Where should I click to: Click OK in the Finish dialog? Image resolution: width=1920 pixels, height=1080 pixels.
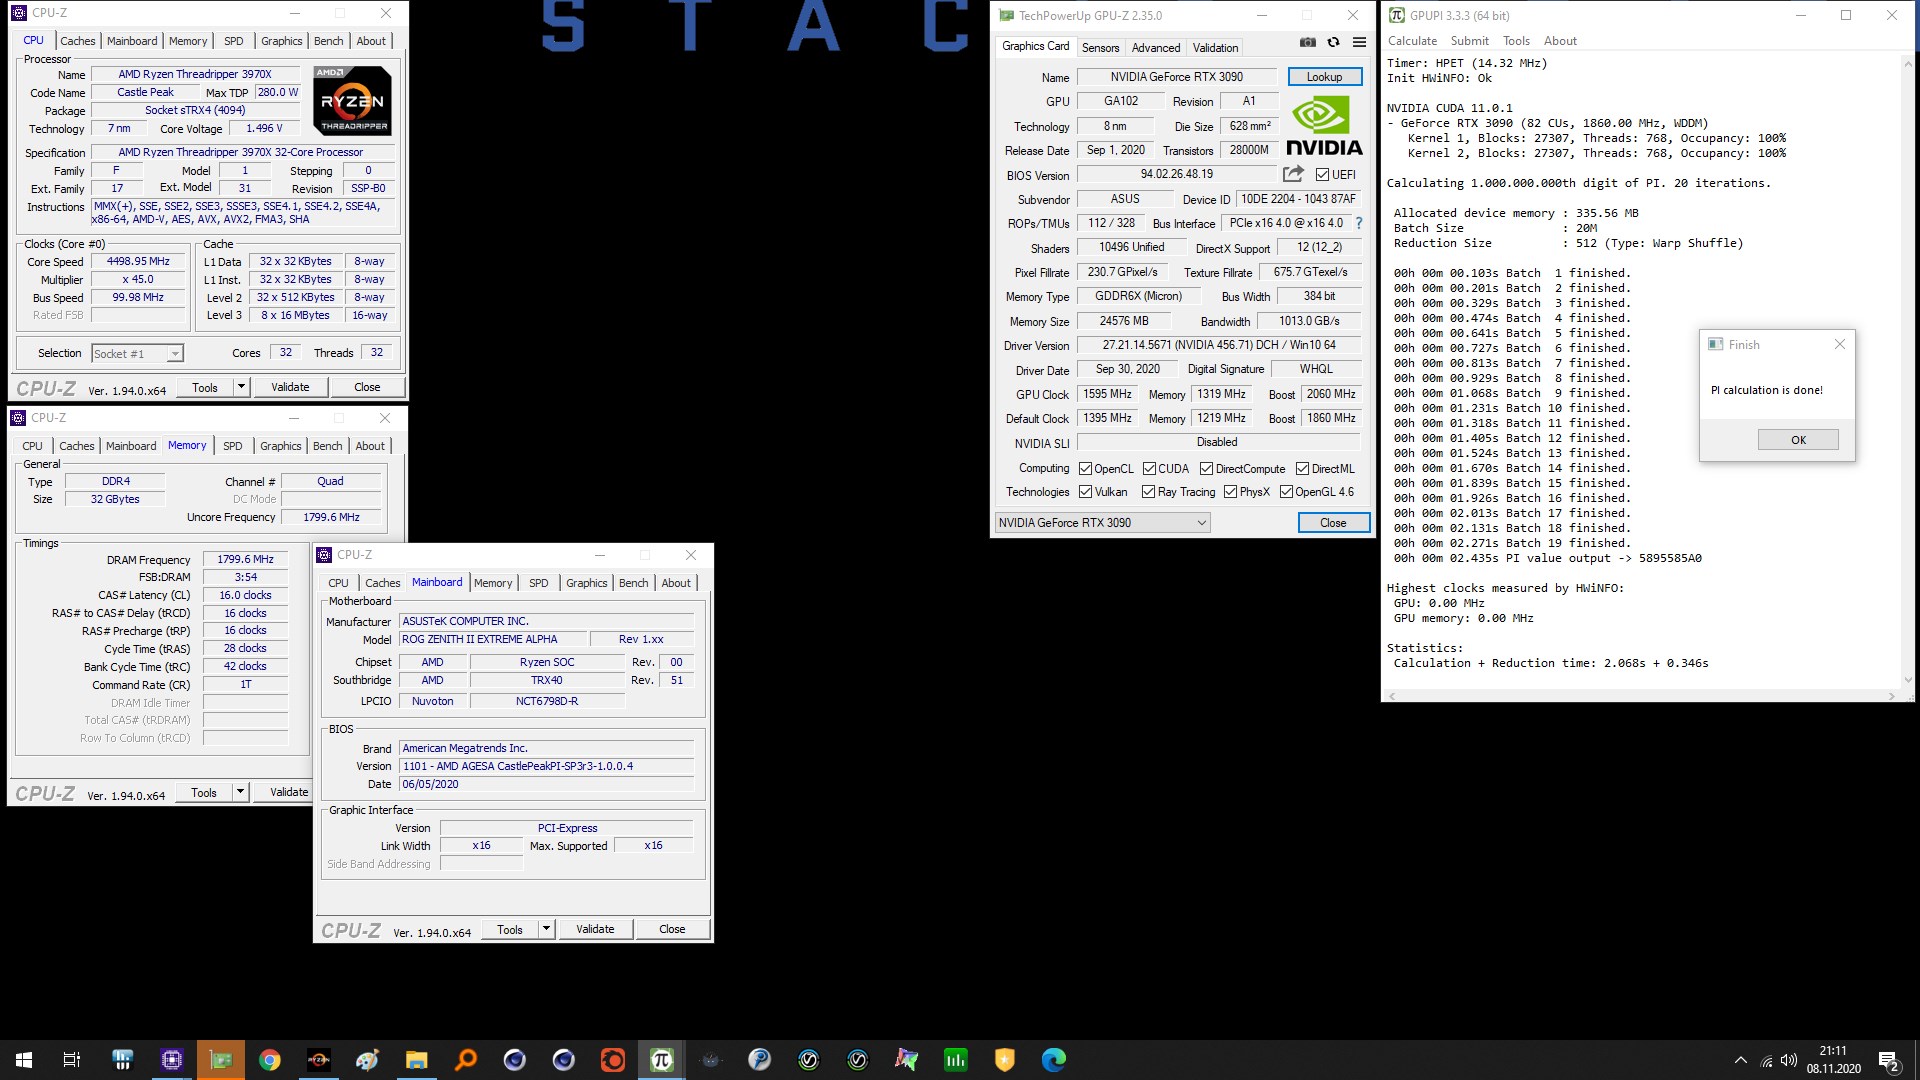[1798, 440]
